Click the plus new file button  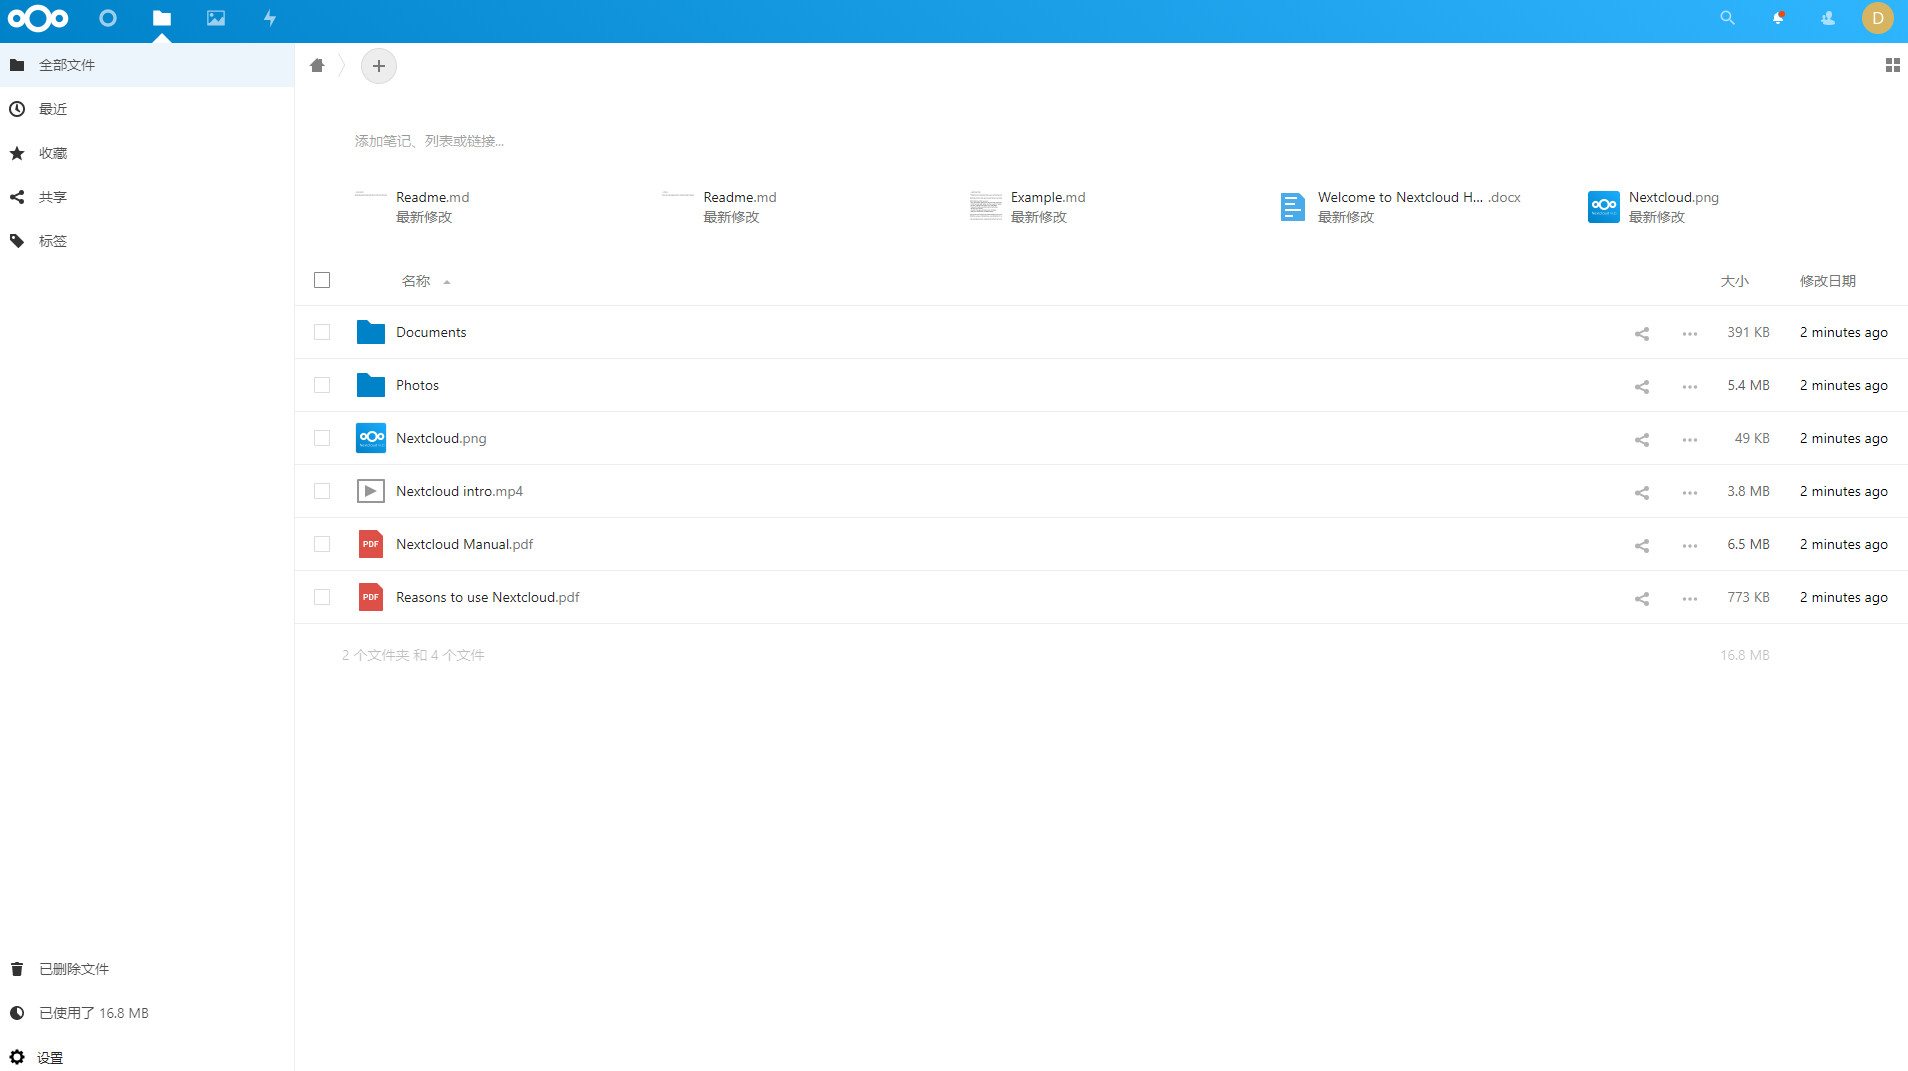[x=379, y=66]
